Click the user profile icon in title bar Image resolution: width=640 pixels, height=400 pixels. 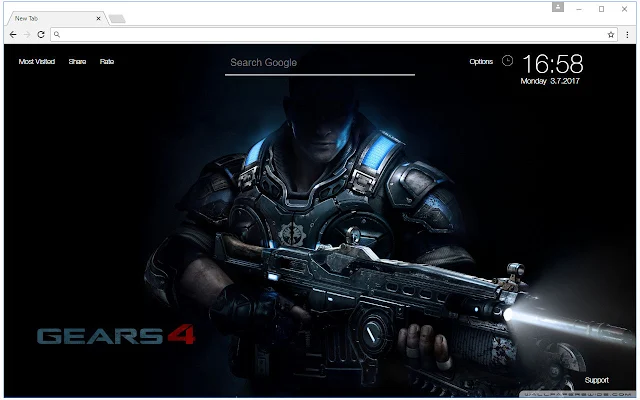pos(558,7)
